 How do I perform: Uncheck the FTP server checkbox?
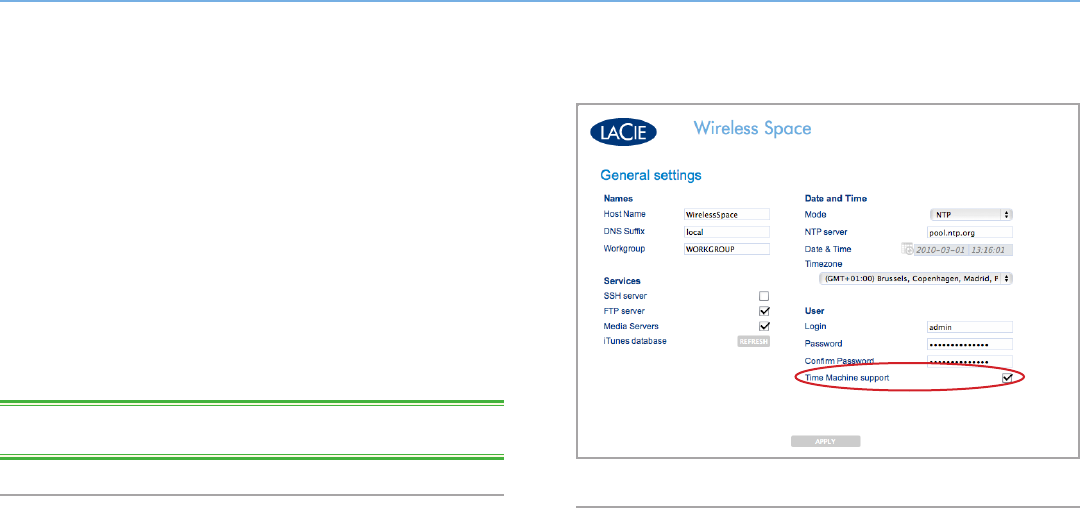(764, 311)
